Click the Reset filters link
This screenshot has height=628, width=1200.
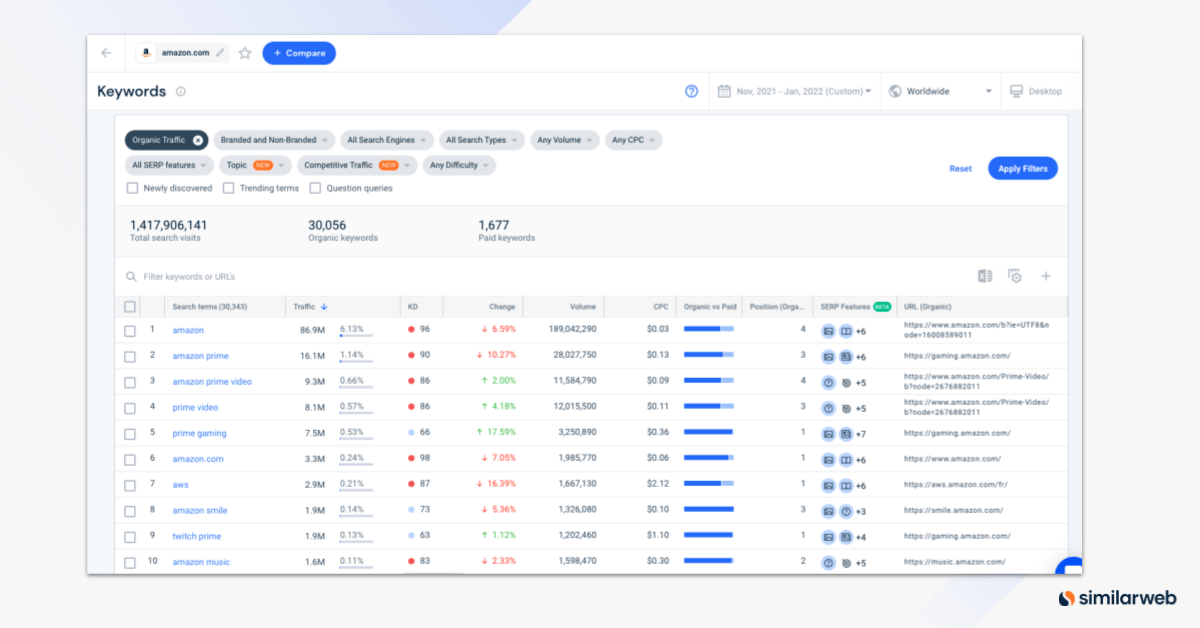(x=960, y=168)
